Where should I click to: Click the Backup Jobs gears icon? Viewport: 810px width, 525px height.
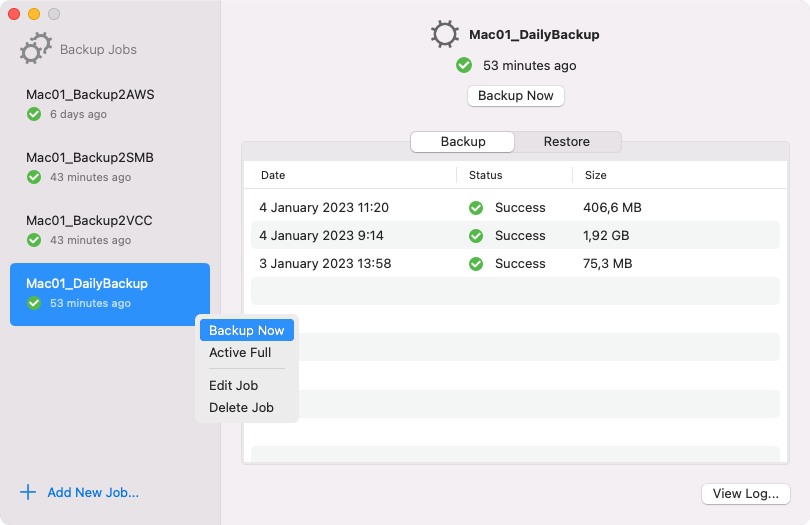[36, 48]
